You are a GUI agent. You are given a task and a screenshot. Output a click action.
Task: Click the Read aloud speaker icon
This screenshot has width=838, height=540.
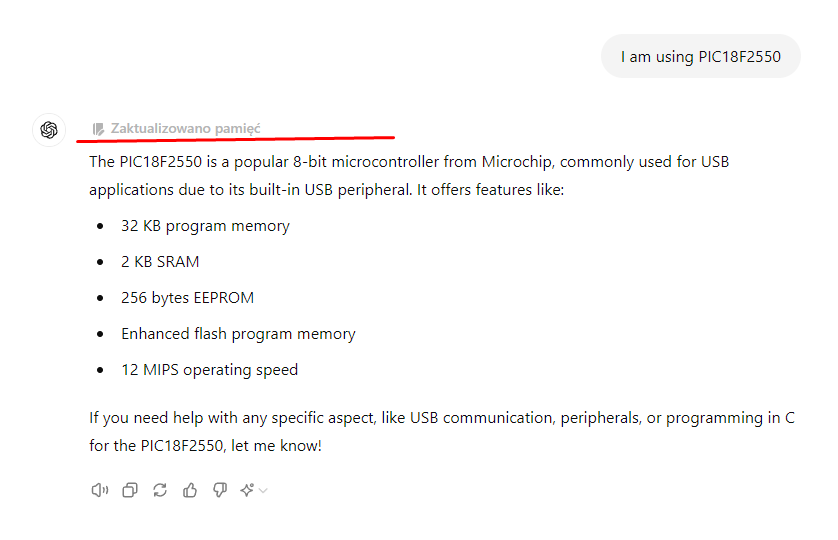[99, 490]
